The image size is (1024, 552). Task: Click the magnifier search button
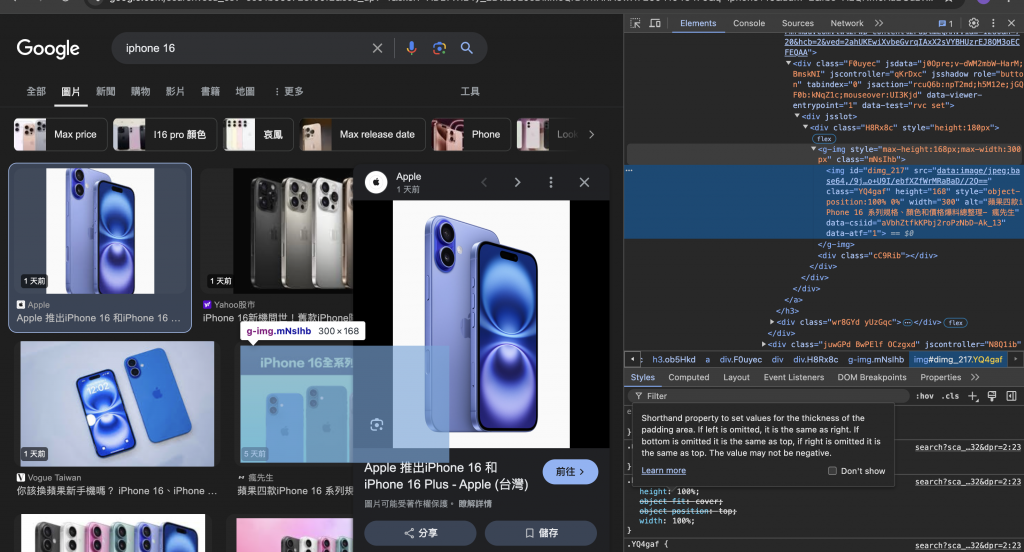click(467, 48)
